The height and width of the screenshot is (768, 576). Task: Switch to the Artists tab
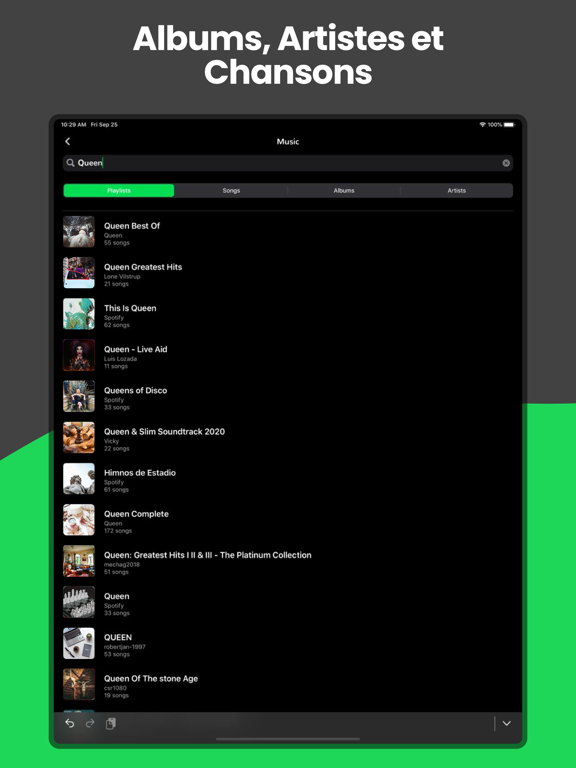pyautogui.click(x=456, y=191)
